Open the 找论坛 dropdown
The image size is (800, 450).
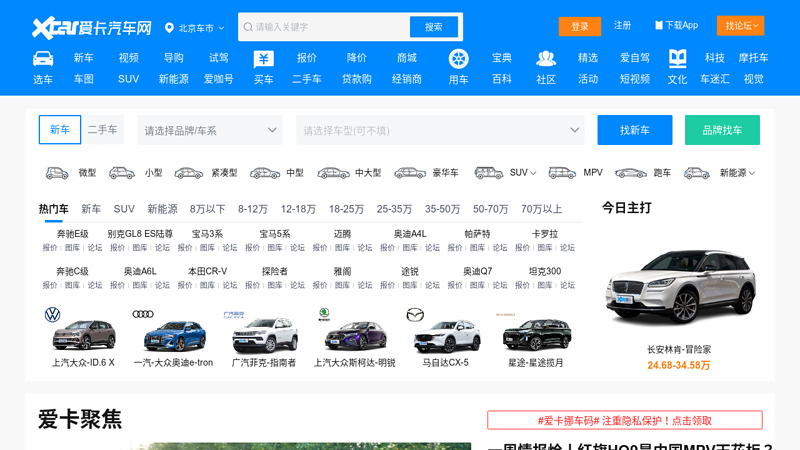[x=740, y=26]
